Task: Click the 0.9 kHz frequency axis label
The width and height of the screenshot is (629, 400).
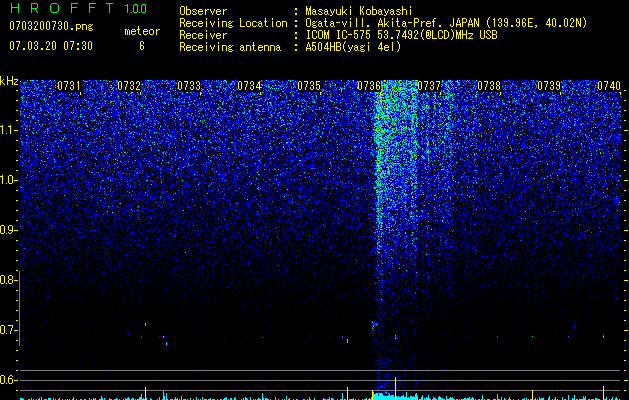Action: click(7, 230)
